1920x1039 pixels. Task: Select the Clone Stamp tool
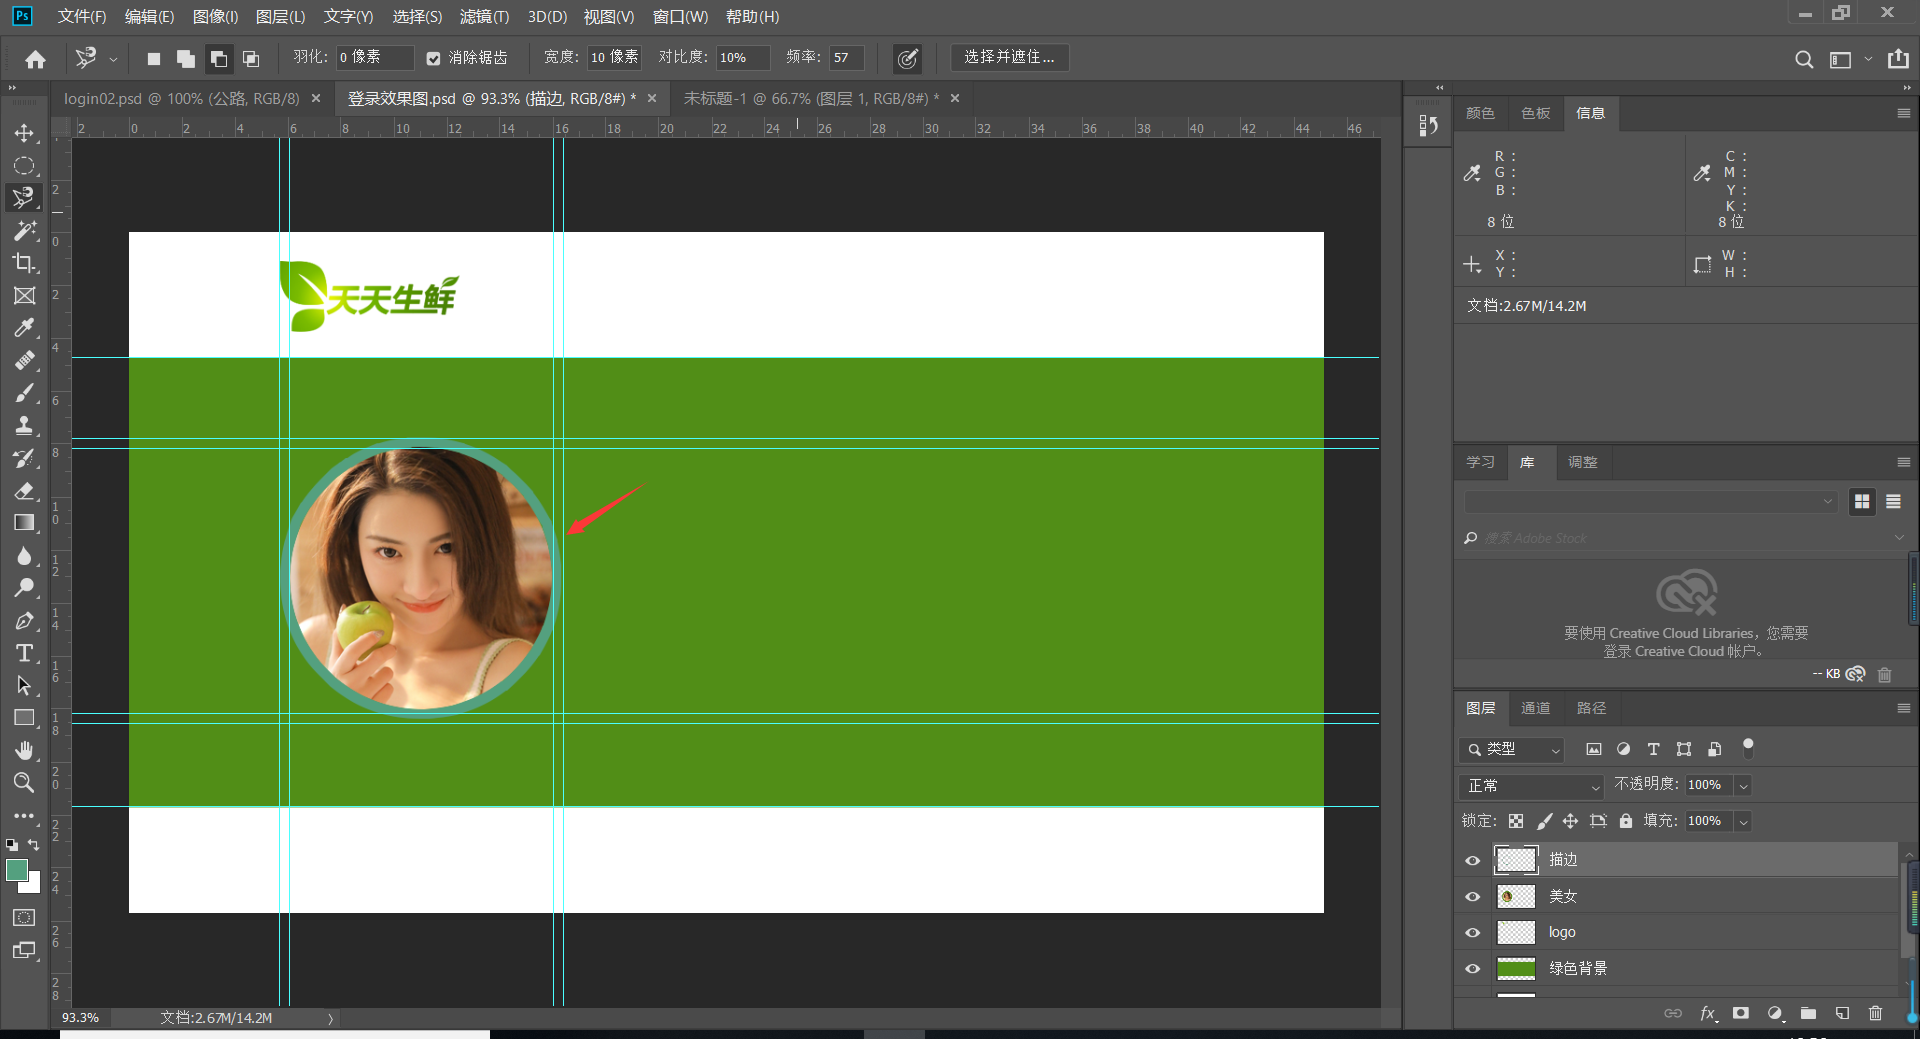click(24, 425)
